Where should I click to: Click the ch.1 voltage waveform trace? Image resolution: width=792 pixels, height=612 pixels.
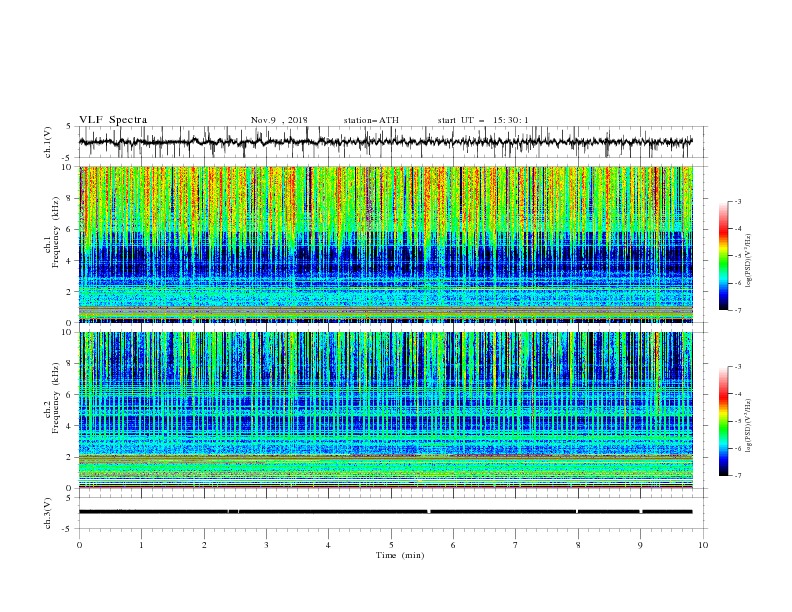[x=385, y=142]
